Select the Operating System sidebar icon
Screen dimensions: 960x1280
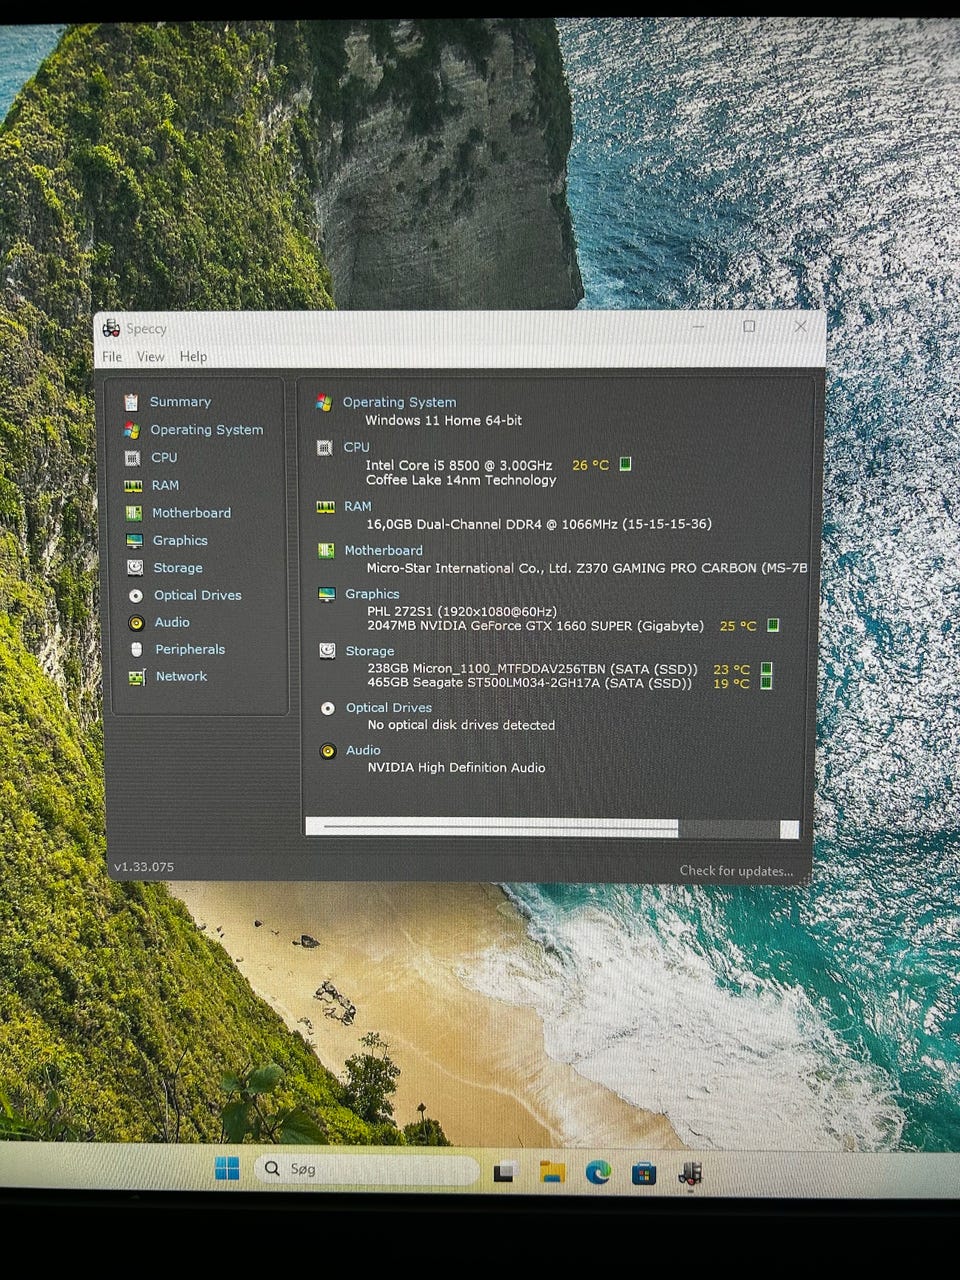point(131,430)
